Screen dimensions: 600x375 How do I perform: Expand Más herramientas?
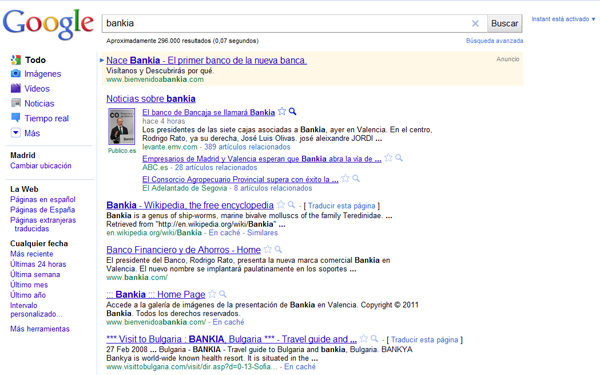[40, 329]
